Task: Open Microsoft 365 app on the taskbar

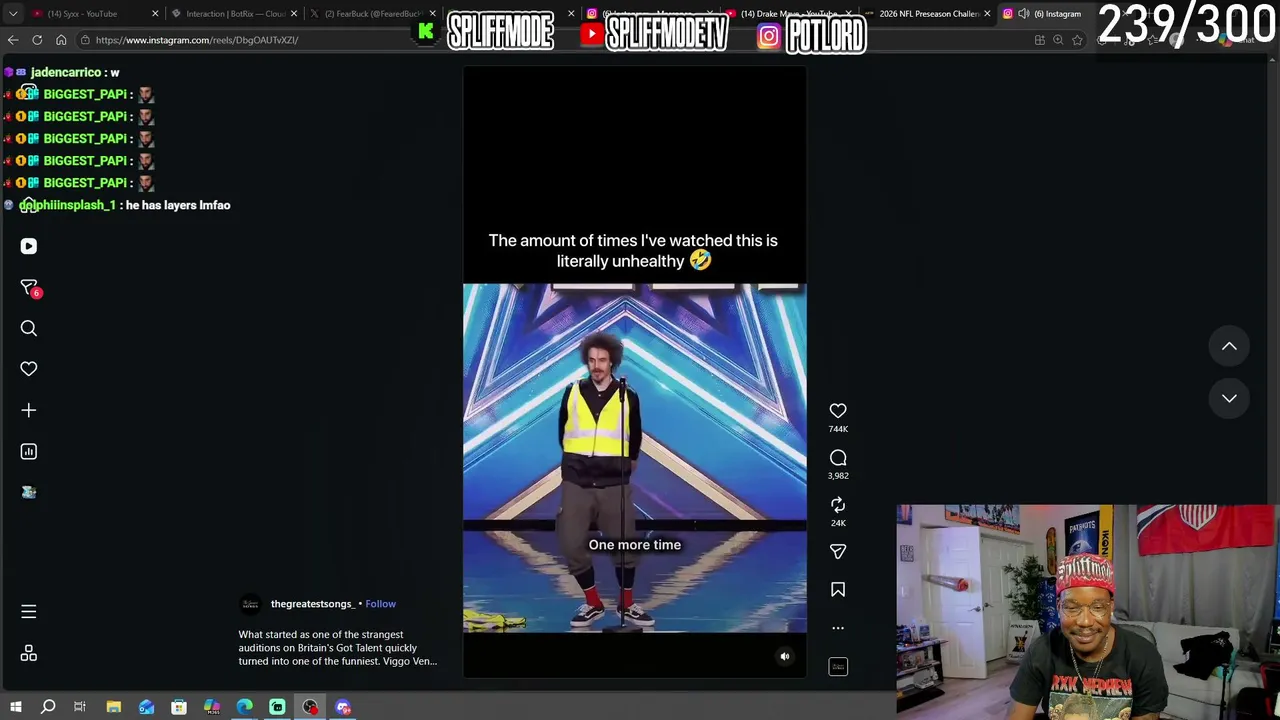Action: click(x=212, y=708)
